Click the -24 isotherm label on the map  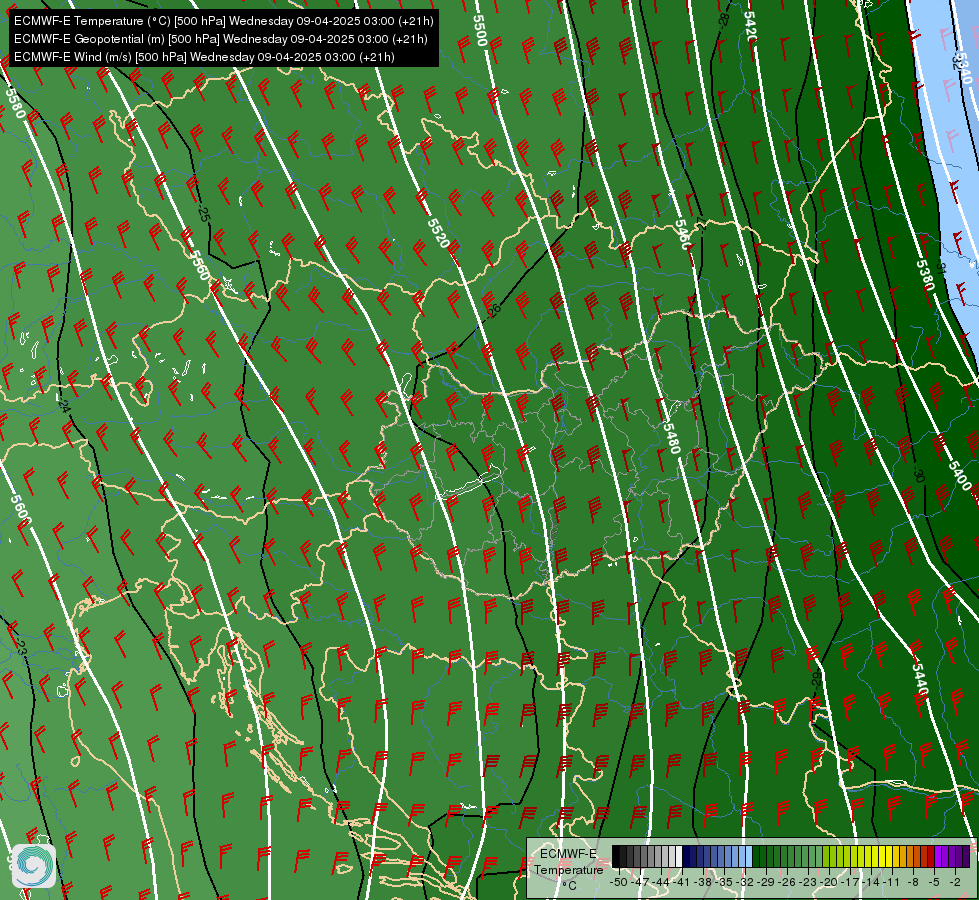[63, 405]
